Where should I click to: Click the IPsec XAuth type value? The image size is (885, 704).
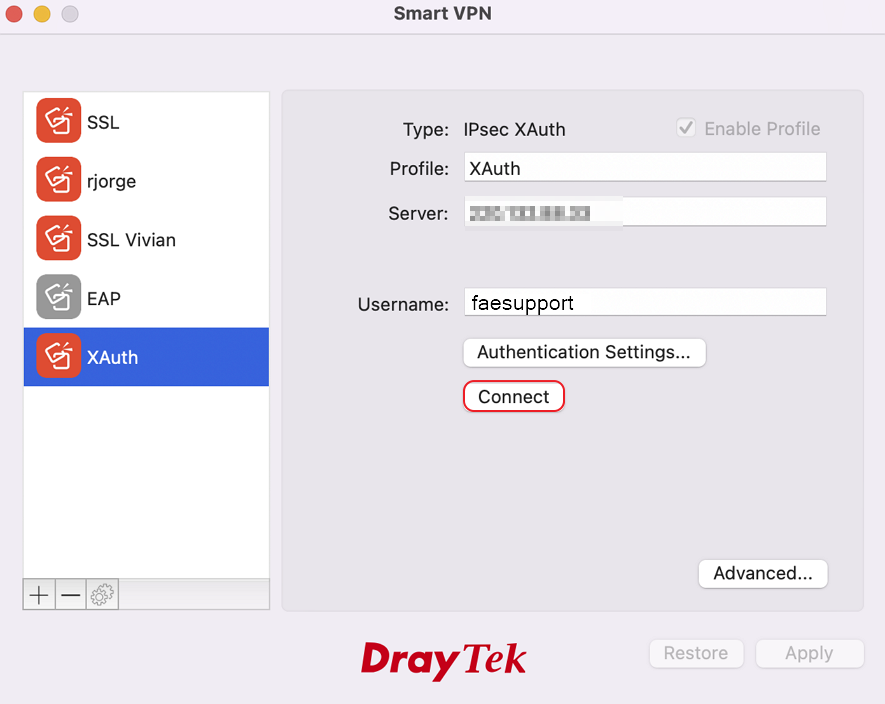click(514, 129)
